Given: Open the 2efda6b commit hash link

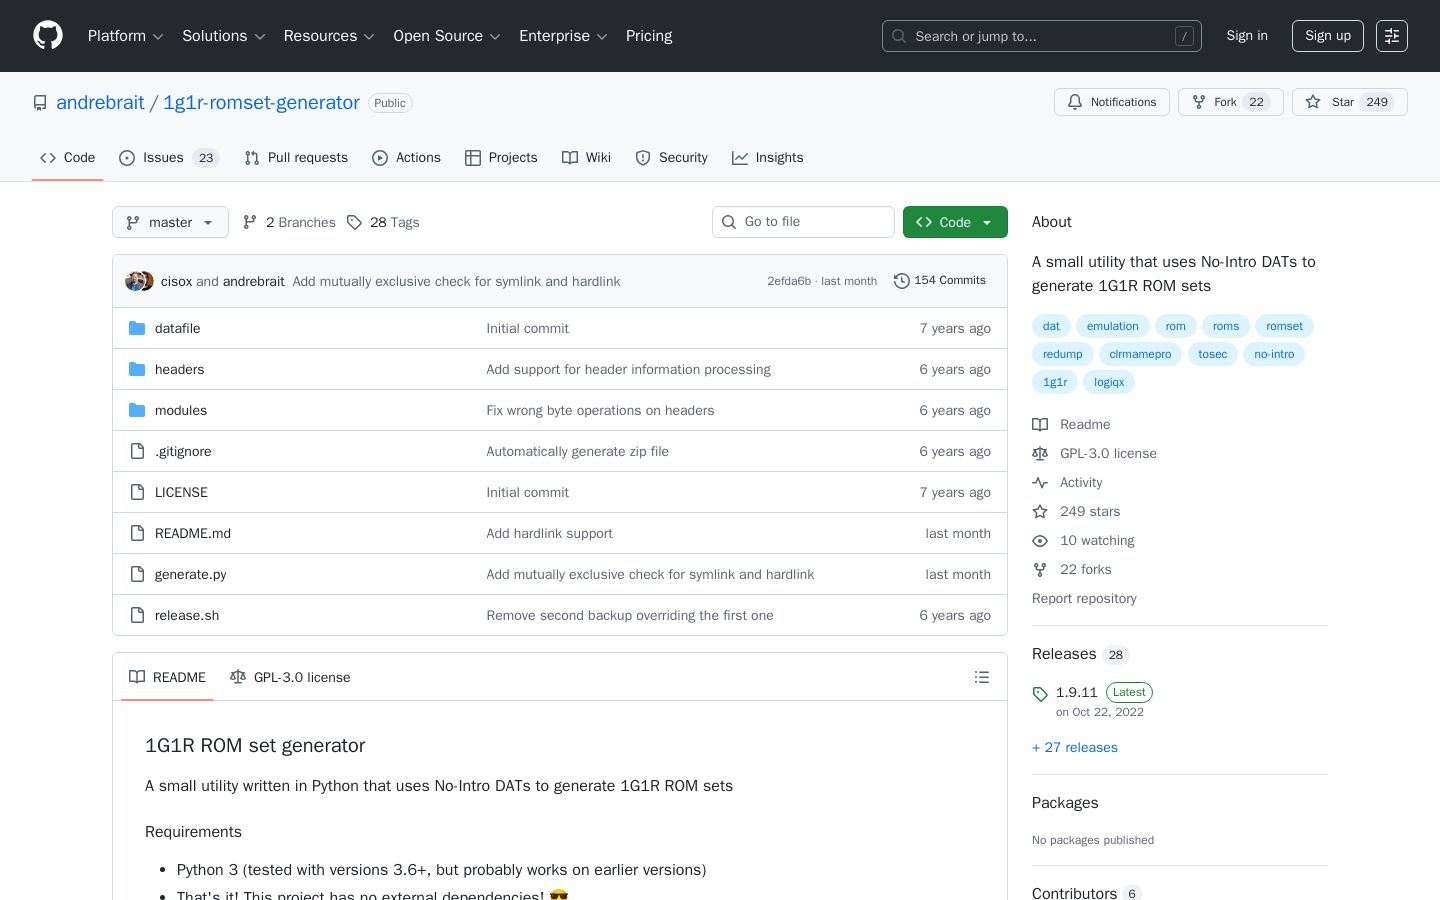Looking at the screenshot, I should tap(789, 281).
